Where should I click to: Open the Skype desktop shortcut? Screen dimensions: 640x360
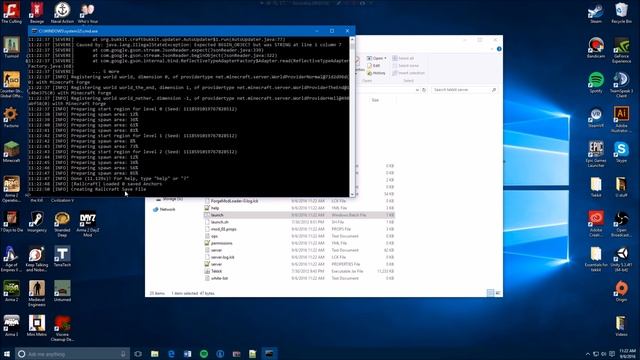[621, 152]
